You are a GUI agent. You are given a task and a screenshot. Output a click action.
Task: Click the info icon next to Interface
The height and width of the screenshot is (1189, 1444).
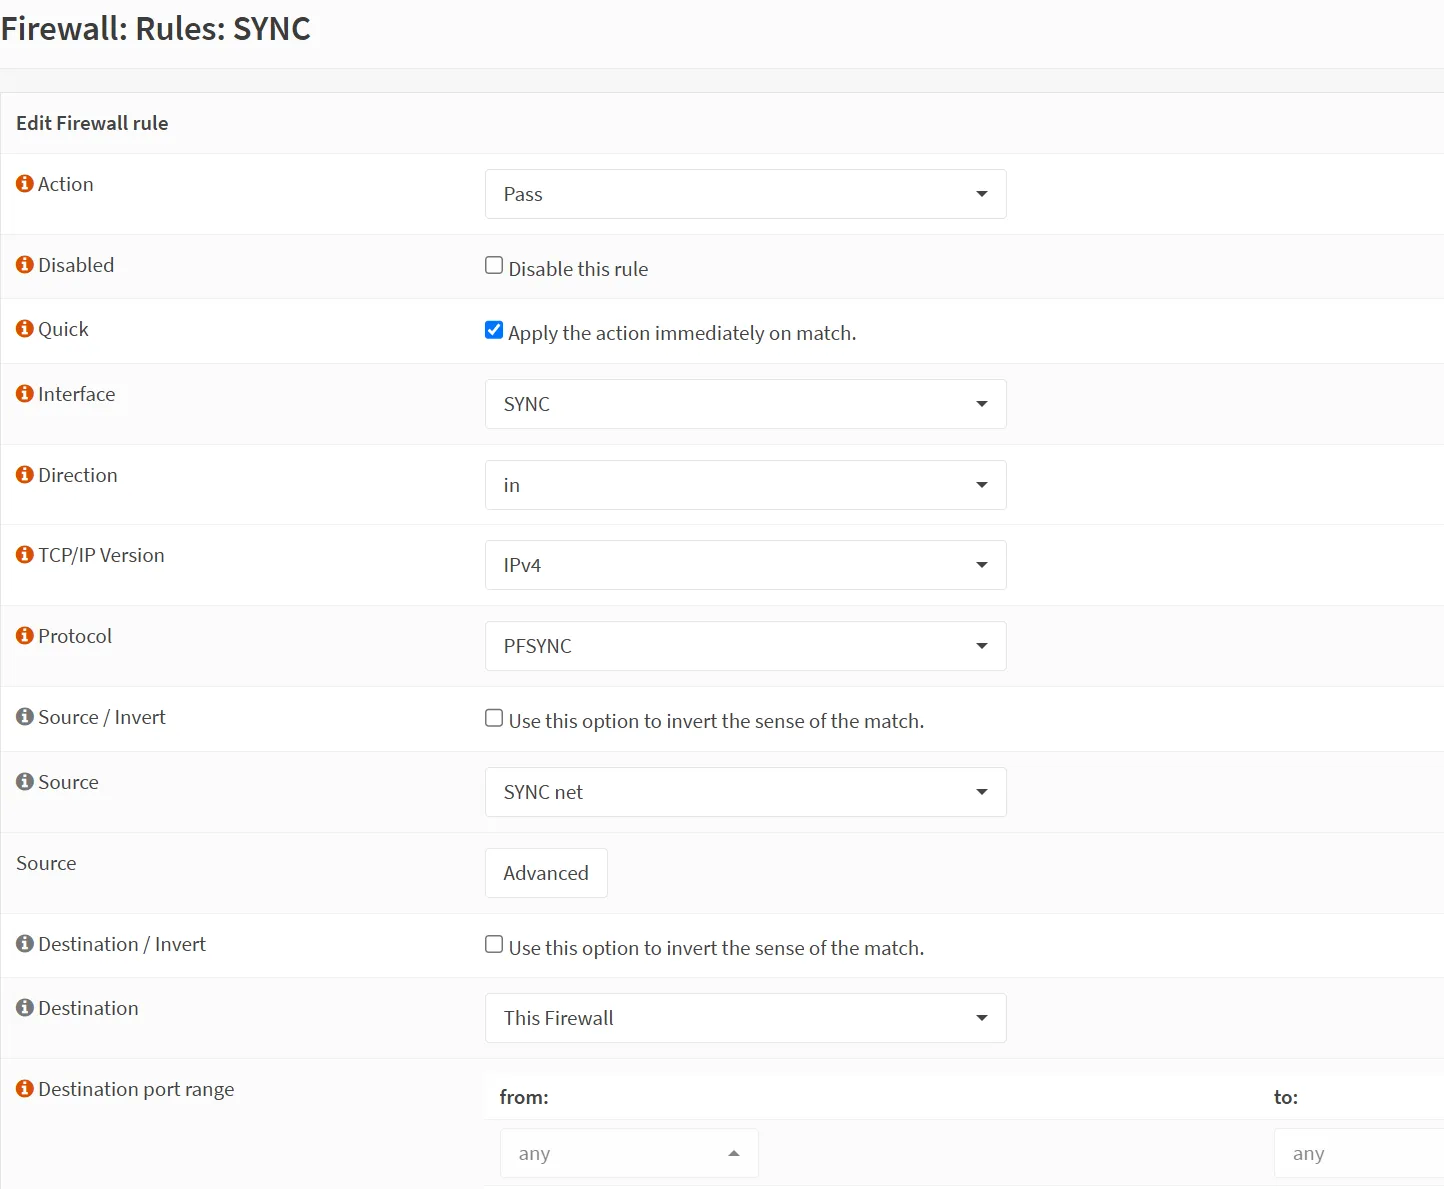[25, 394]
